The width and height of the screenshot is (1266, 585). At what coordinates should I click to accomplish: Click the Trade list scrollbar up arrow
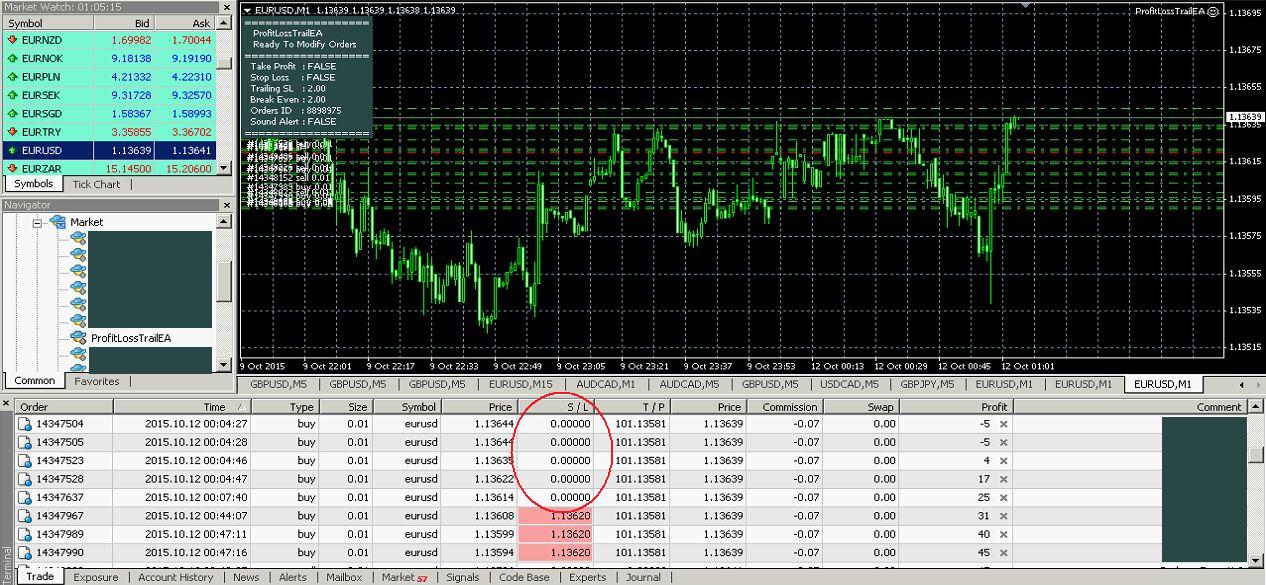pos(1256,407)
